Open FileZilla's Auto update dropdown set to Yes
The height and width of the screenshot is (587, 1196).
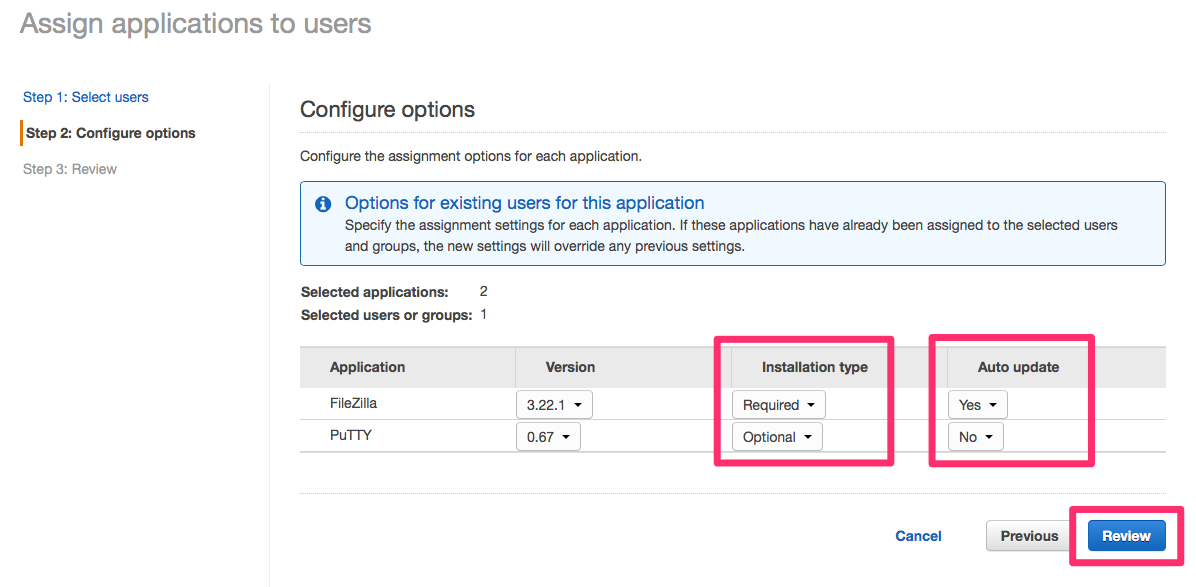coord(977,404)
